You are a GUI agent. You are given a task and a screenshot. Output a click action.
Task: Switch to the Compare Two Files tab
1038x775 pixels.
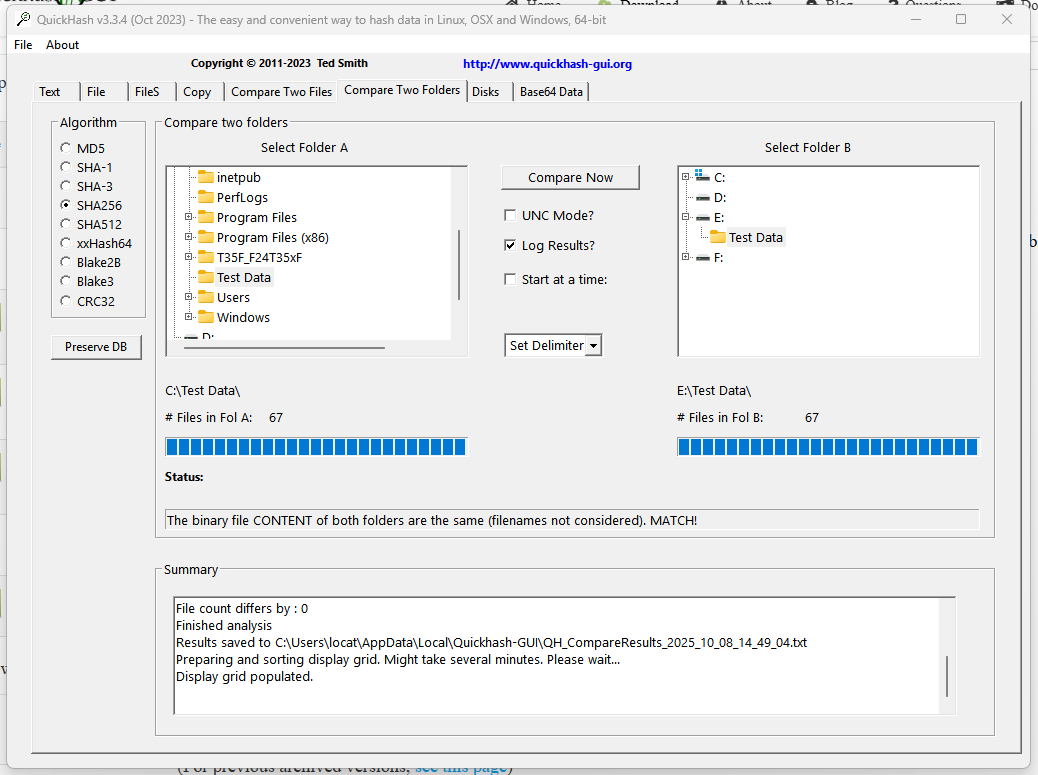pos(281,92)
